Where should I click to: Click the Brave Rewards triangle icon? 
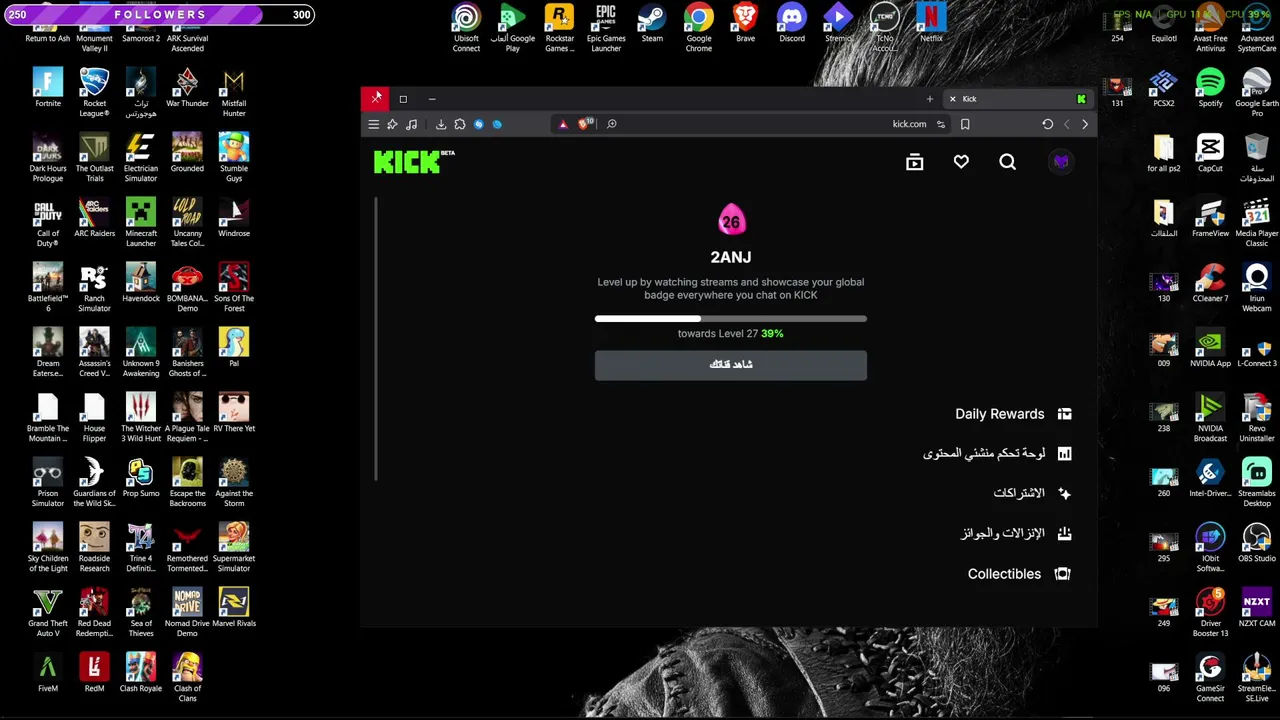click(x=563, y=124)
